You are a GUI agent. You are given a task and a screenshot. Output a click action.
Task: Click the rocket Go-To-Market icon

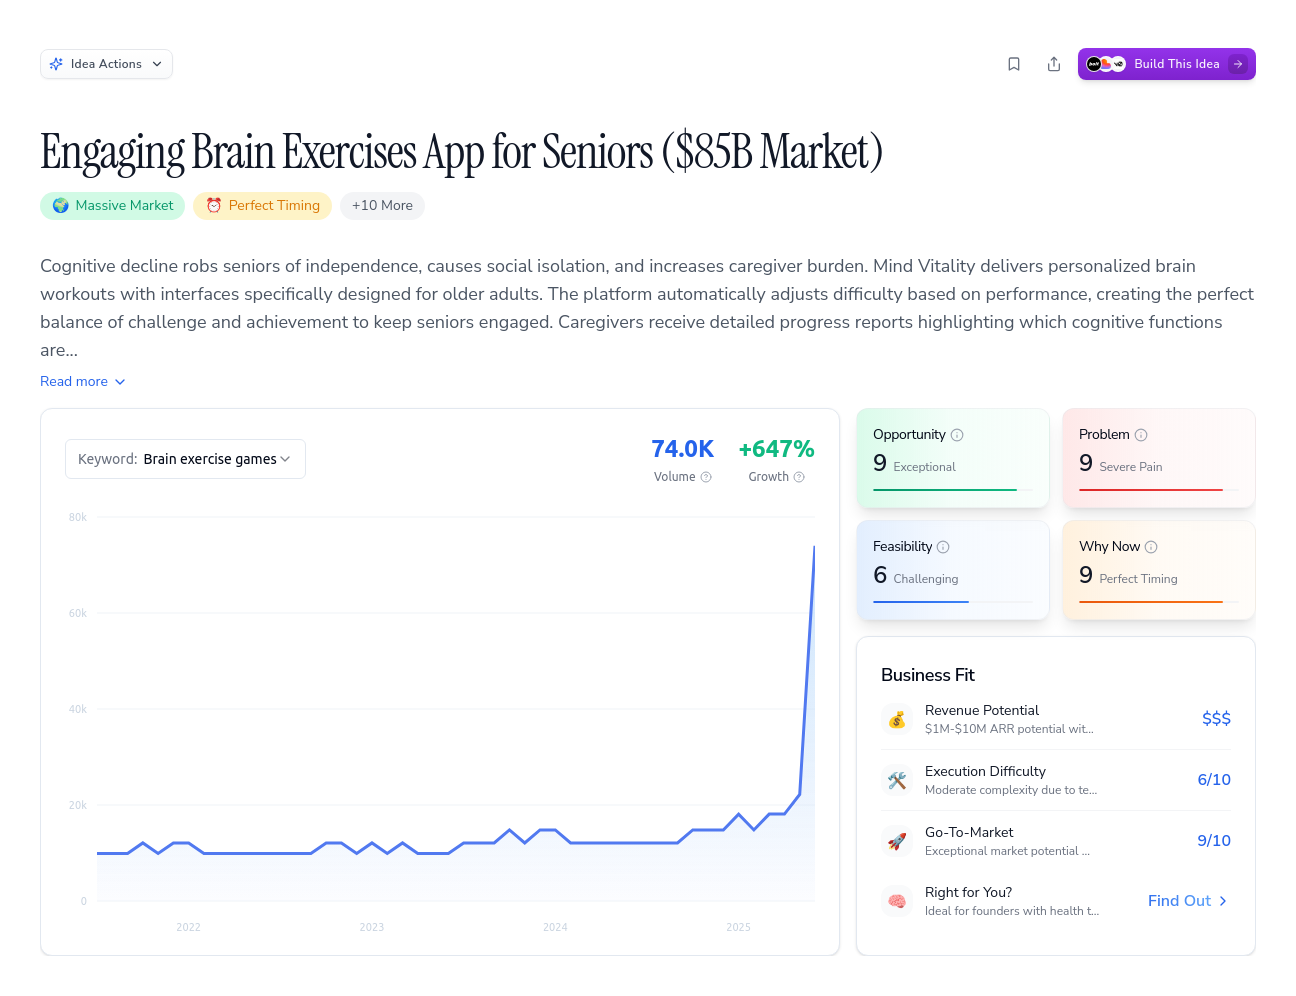(897, 841)
